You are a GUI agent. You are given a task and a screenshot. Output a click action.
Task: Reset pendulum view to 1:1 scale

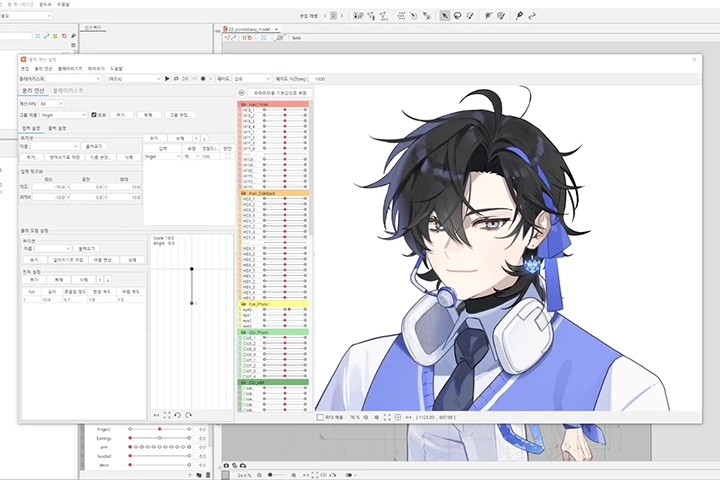click(156, 415)
